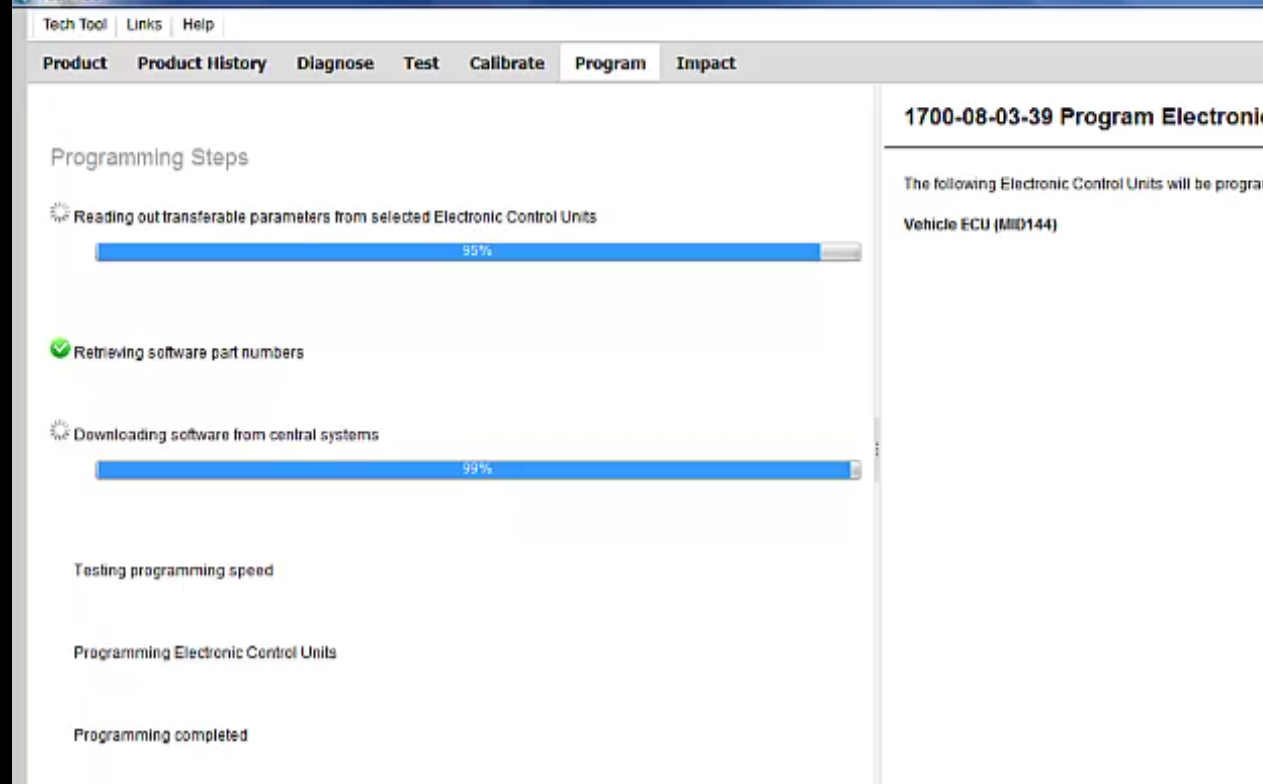
Task: Open the Calibrate tab
Action: (506, 63)
